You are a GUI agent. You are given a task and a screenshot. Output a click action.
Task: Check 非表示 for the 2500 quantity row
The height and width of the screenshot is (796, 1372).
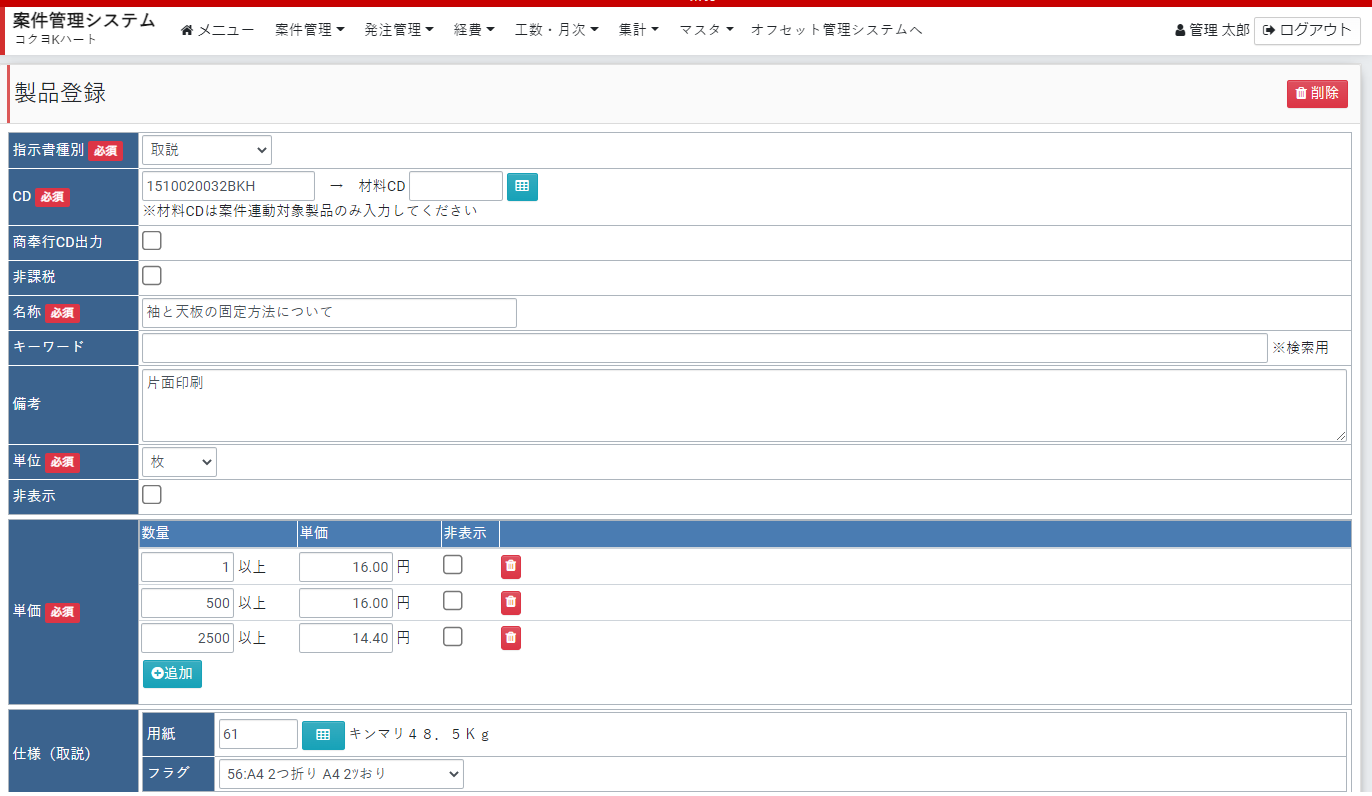coord(453,637)
